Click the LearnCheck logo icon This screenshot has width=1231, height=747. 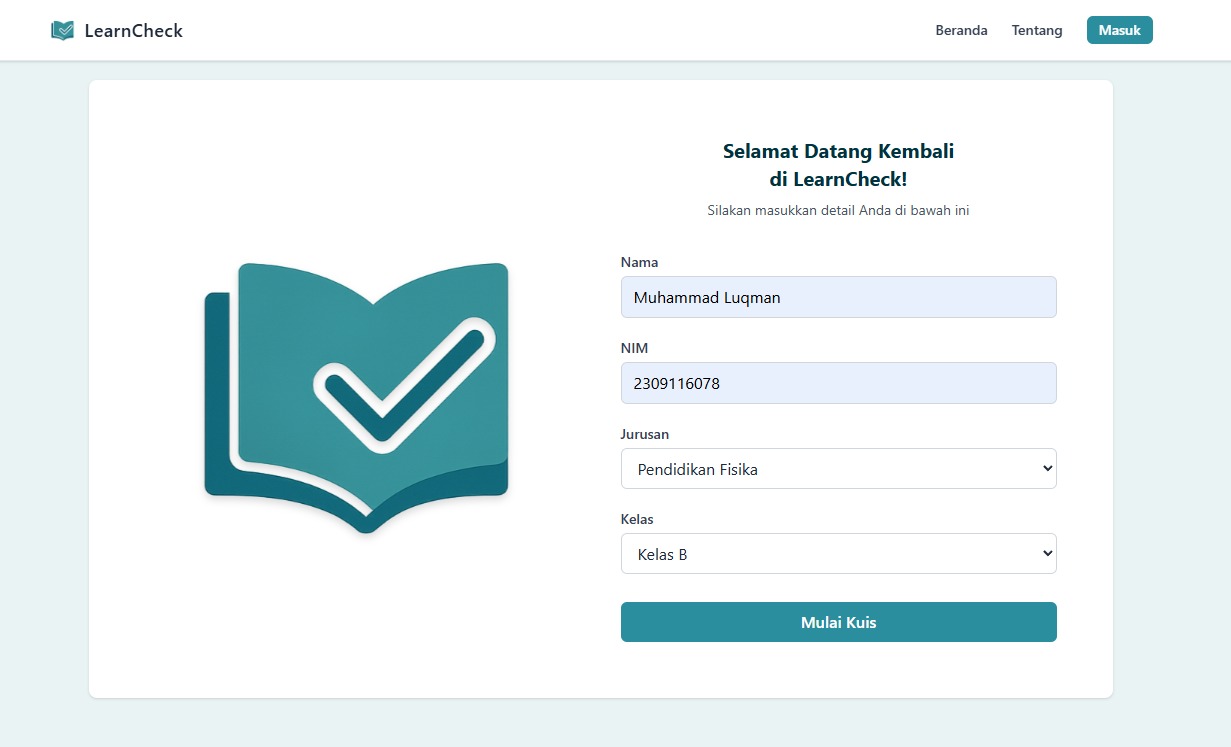[62, 30]
